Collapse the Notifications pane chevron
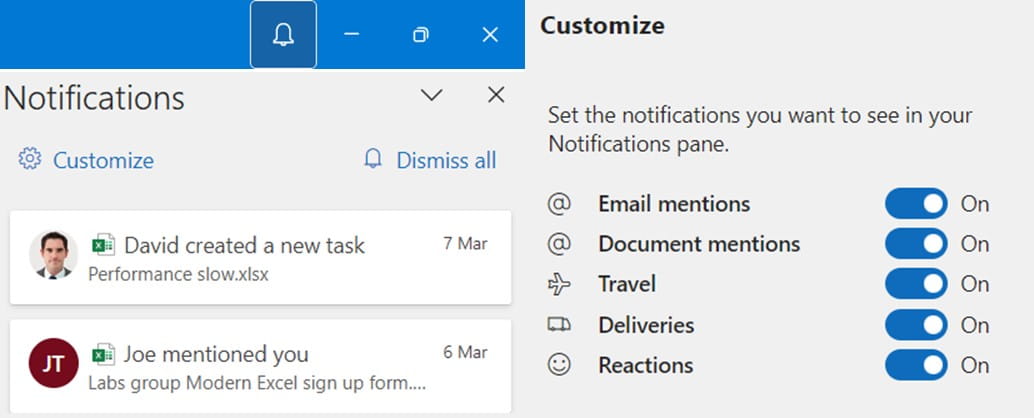Viewport: 1034px width, 418px height. tap(431, 95)
